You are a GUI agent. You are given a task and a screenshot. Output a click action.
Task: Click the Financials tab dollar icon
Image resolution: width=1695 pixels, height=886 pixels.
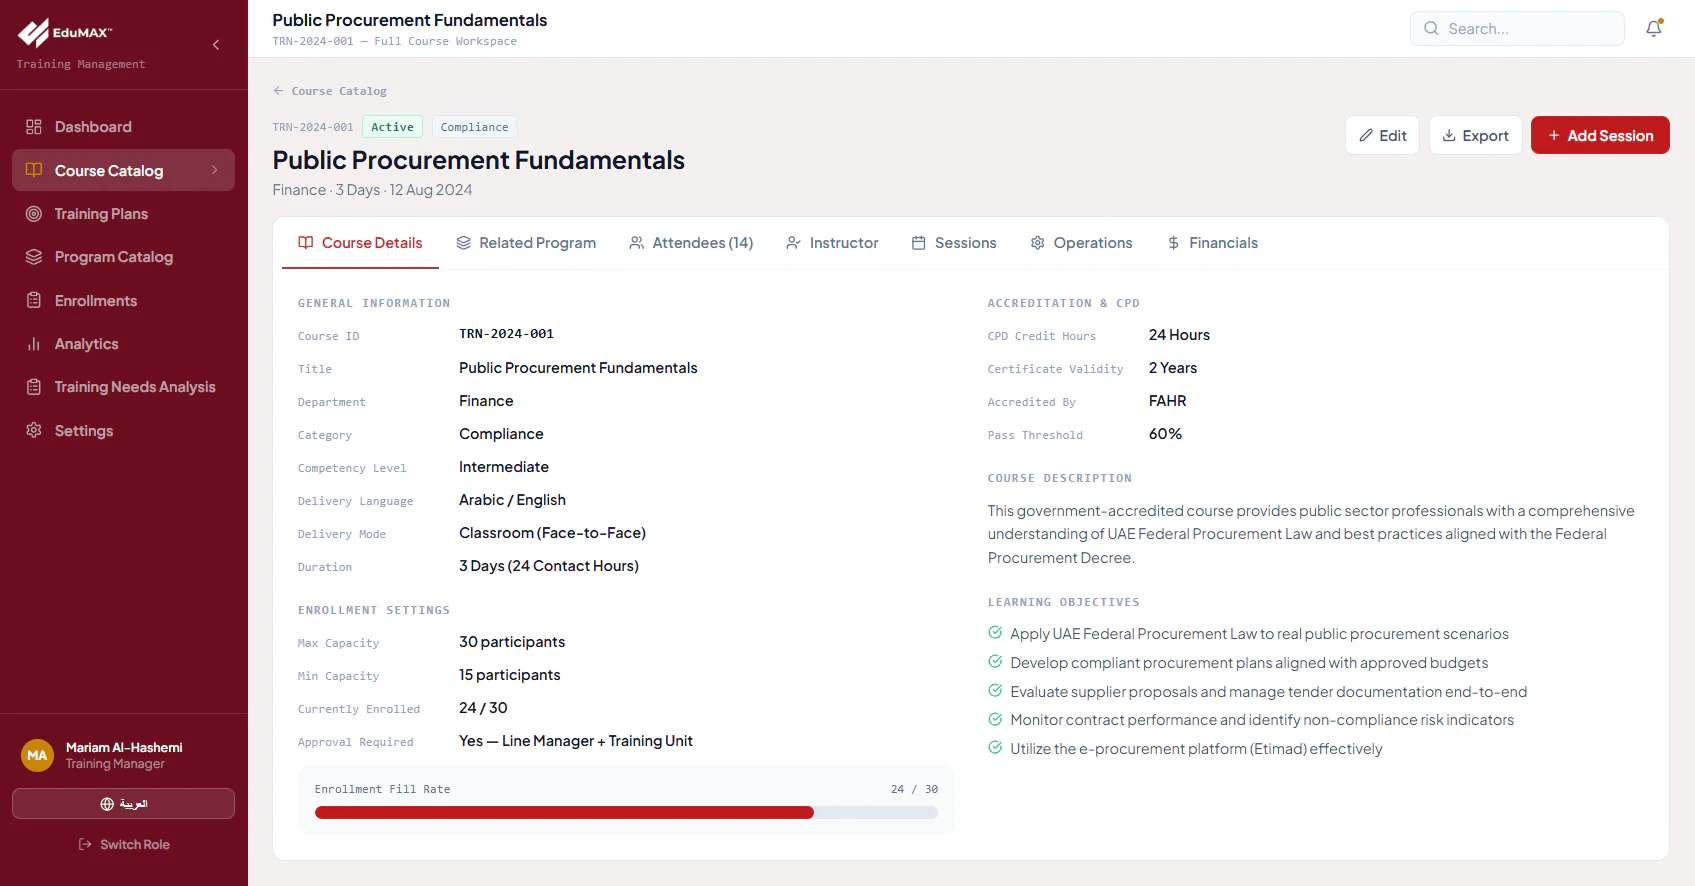(1173, 243)
